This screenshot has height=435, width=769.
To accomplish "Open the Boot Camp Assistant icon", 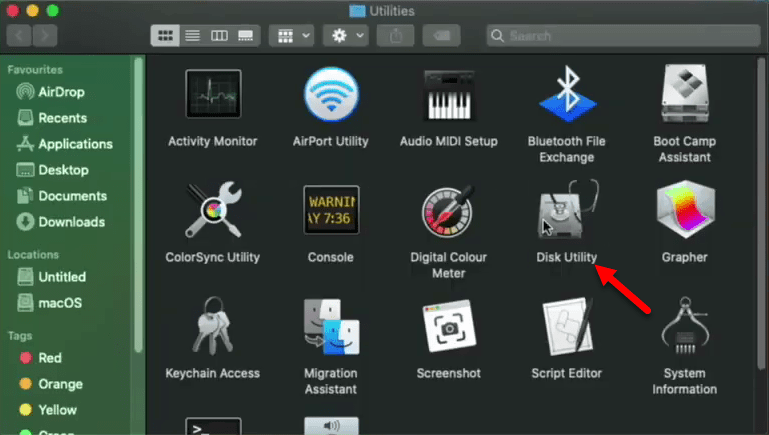I will [685, 93].
